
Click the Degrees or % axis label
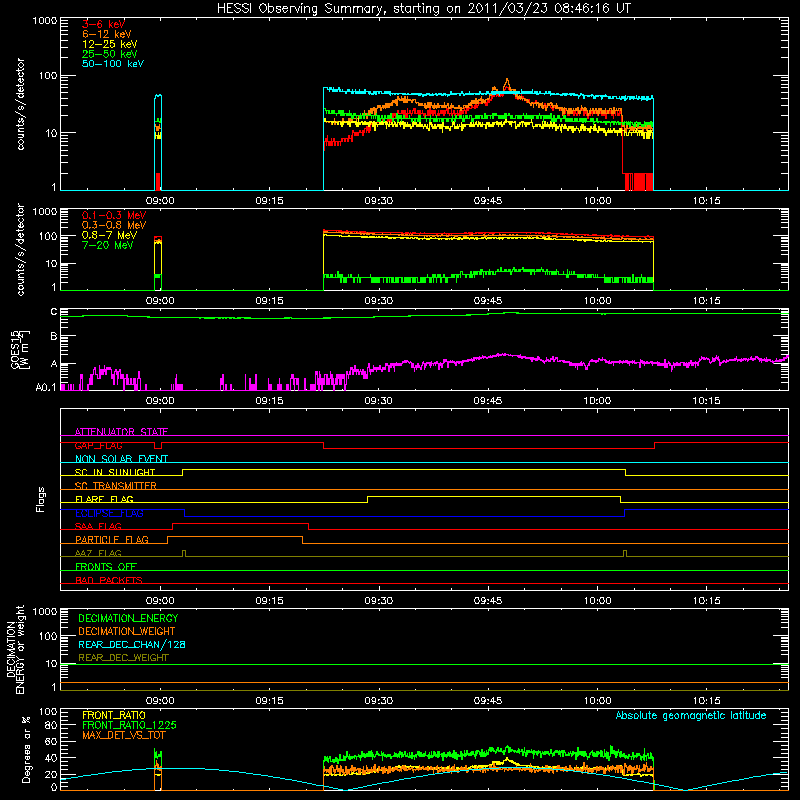pyautogui.click(x=26, y=749)
